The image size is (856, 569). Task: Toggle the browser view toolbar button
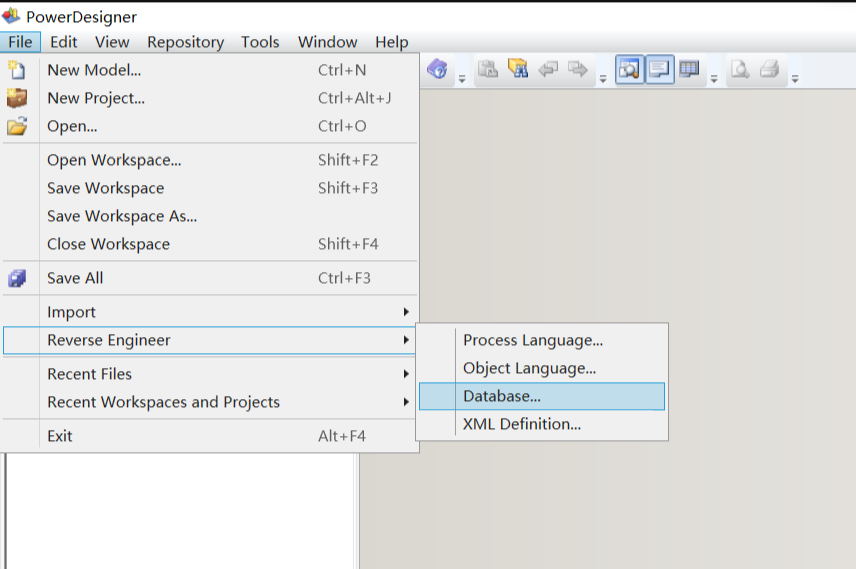[x=629, y=70]
